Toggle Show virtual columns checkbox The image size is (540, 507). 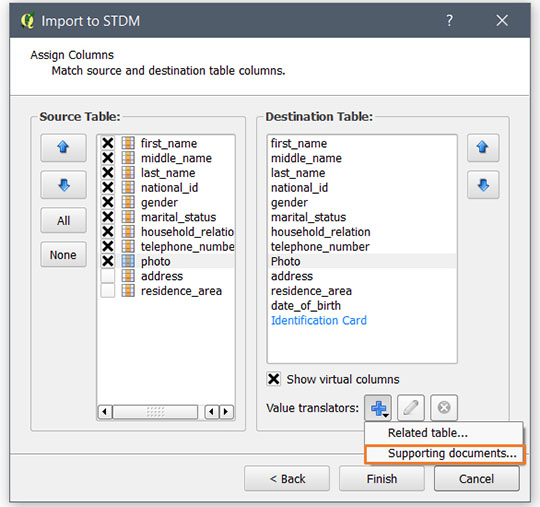[x=274, y=379]
